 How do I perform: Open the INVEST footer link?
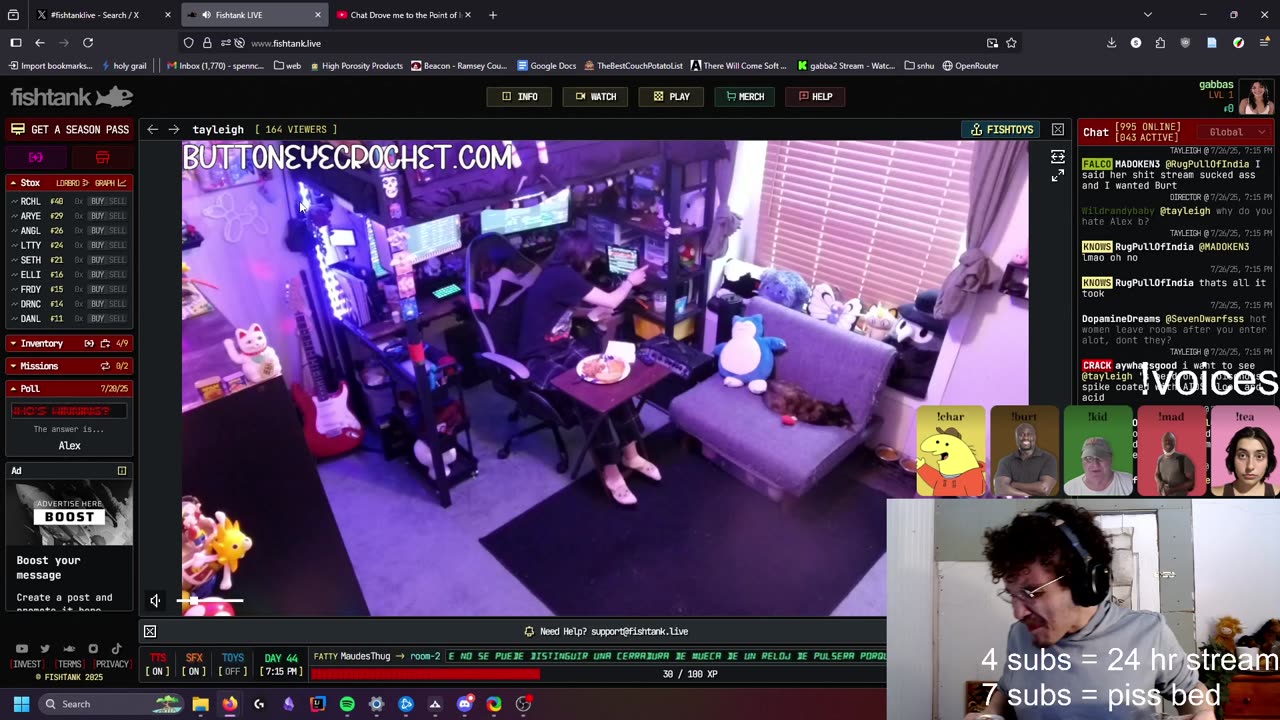tap(27, 664)
